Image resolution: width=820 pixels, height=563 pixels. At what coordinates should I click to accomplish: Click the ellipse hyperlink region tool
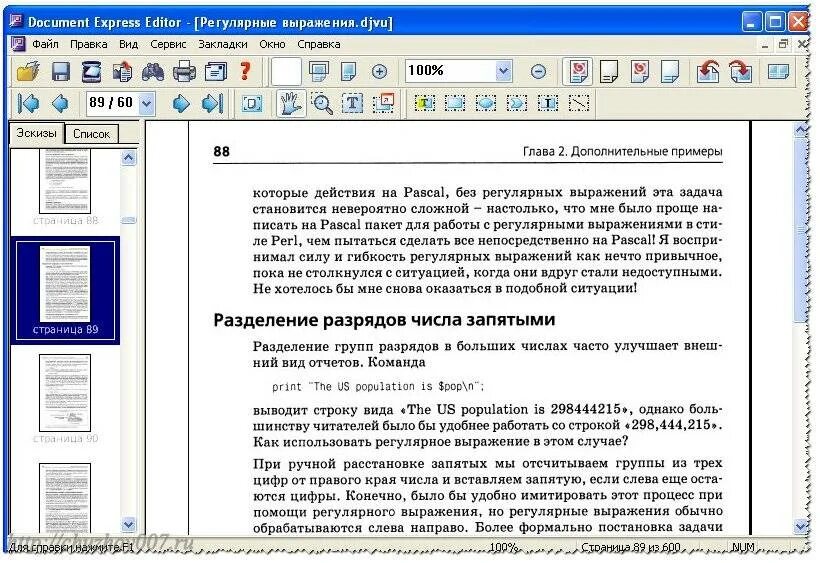[x=486, y=104]
